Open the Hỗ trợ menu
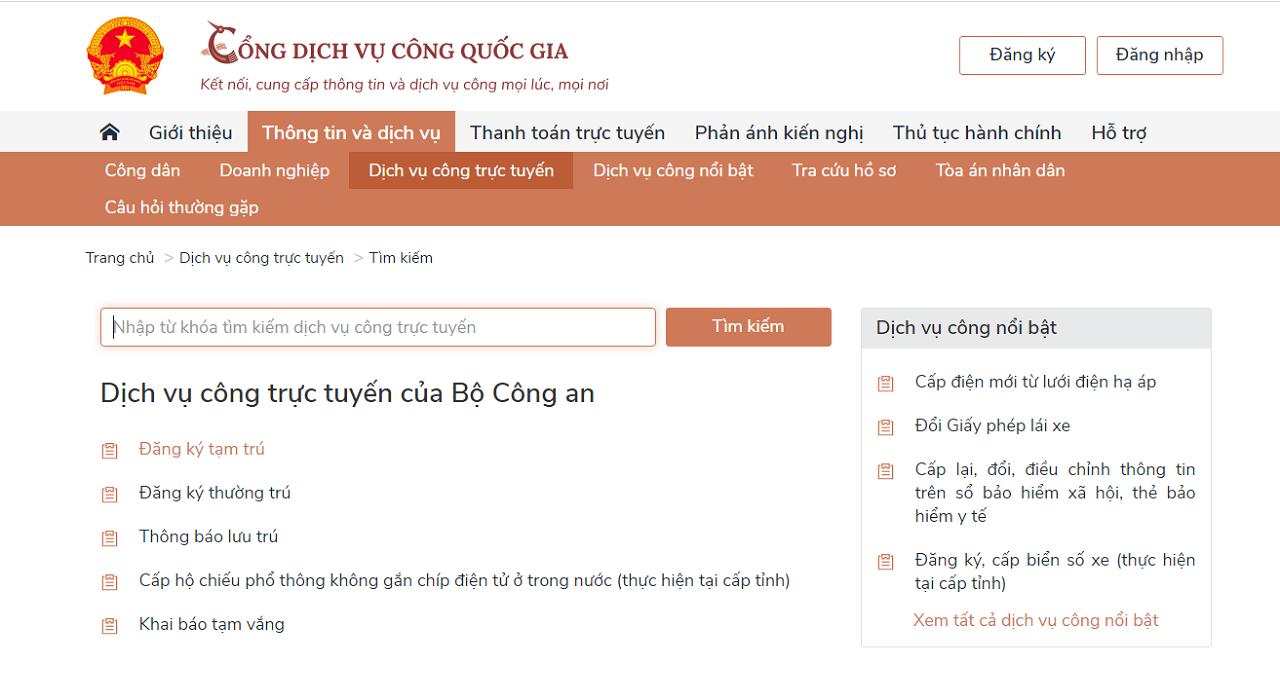Screen dimensions: 1280x700 click(1118, 132)
